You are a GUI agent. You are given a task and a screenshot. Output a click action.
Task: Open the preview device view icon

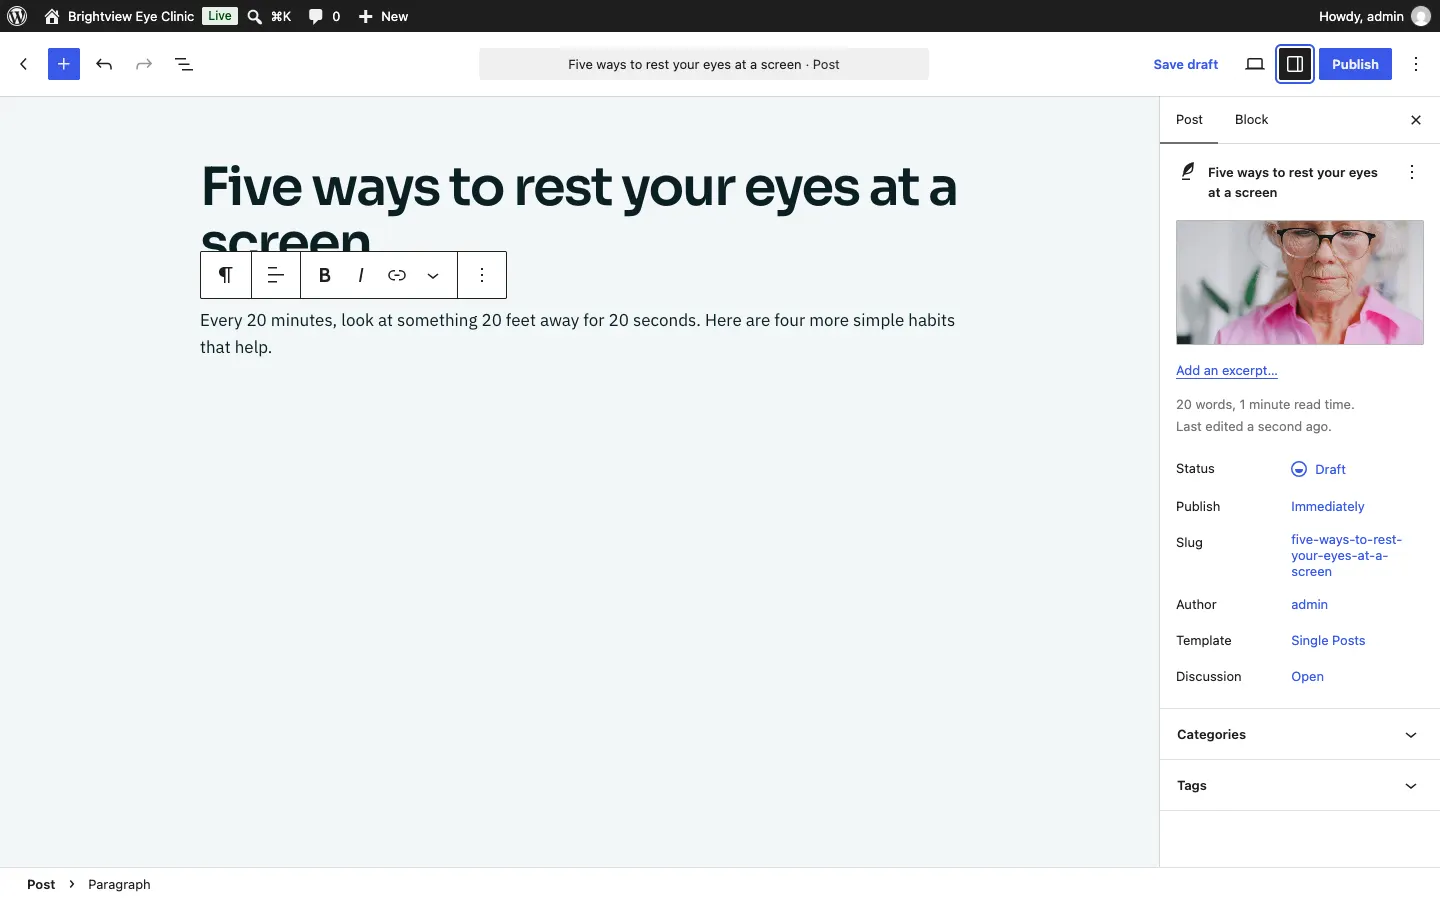click(x=1255, y=64)
